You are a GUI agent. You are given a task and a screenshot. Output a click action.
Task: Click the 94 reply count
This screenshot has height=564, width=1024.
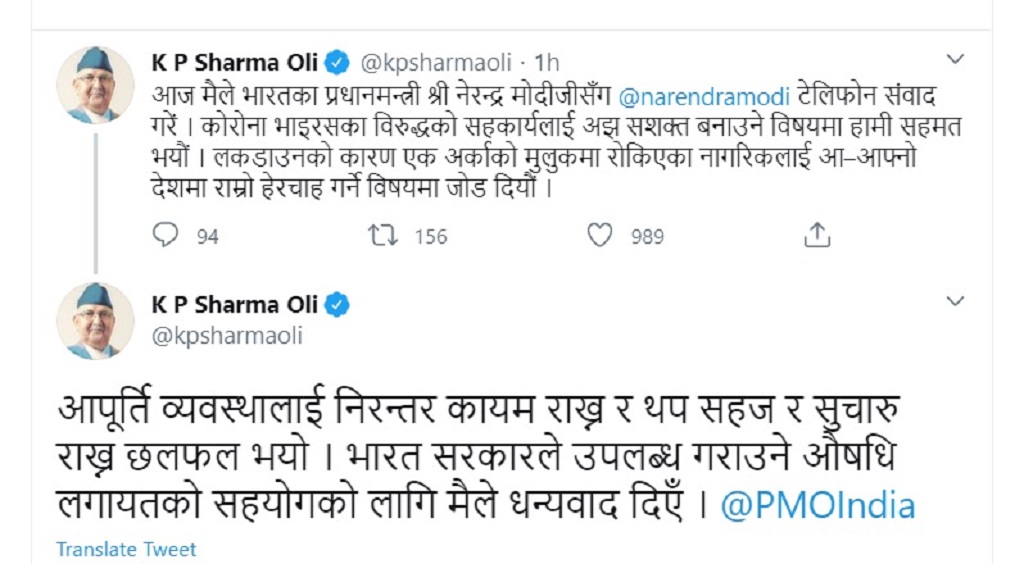click(x=208, y=237)
